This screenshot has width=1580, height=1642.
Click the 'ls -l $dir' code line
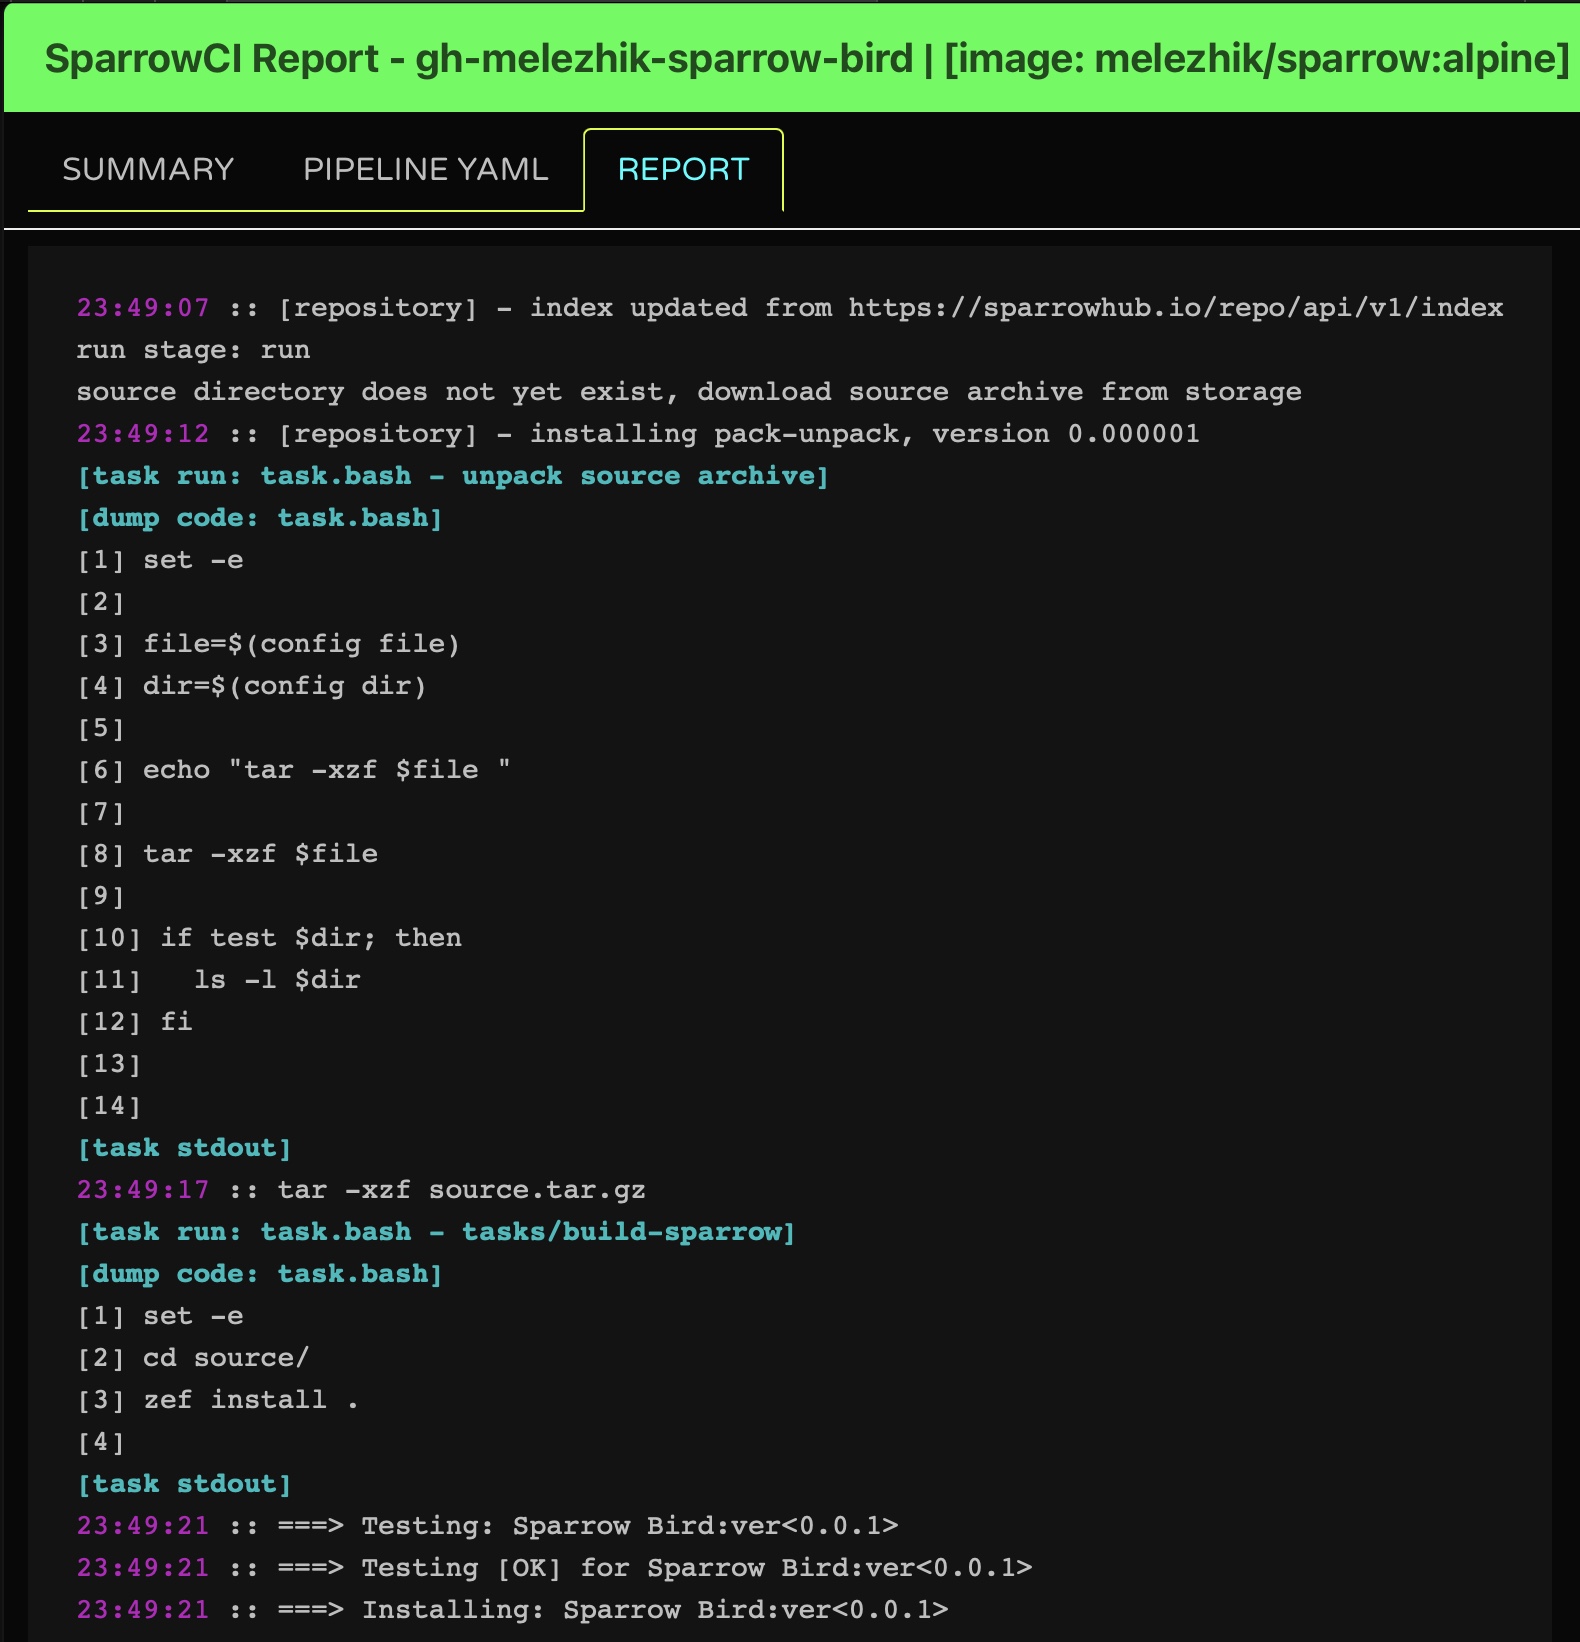219,979
